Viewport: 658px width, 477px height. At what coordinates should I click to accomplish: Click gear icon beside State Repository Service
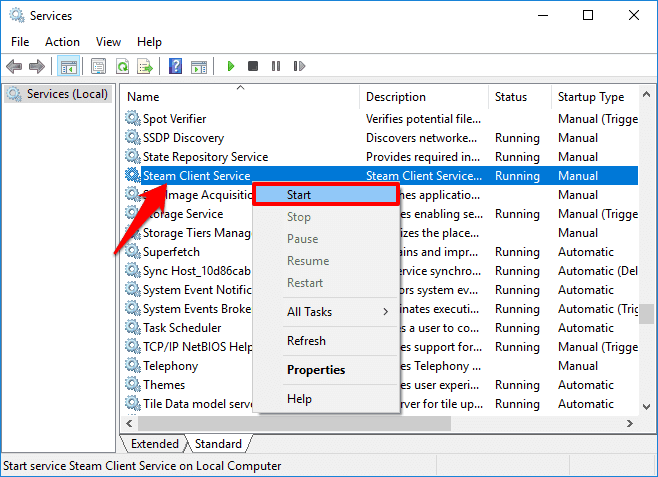coord(133,156)
